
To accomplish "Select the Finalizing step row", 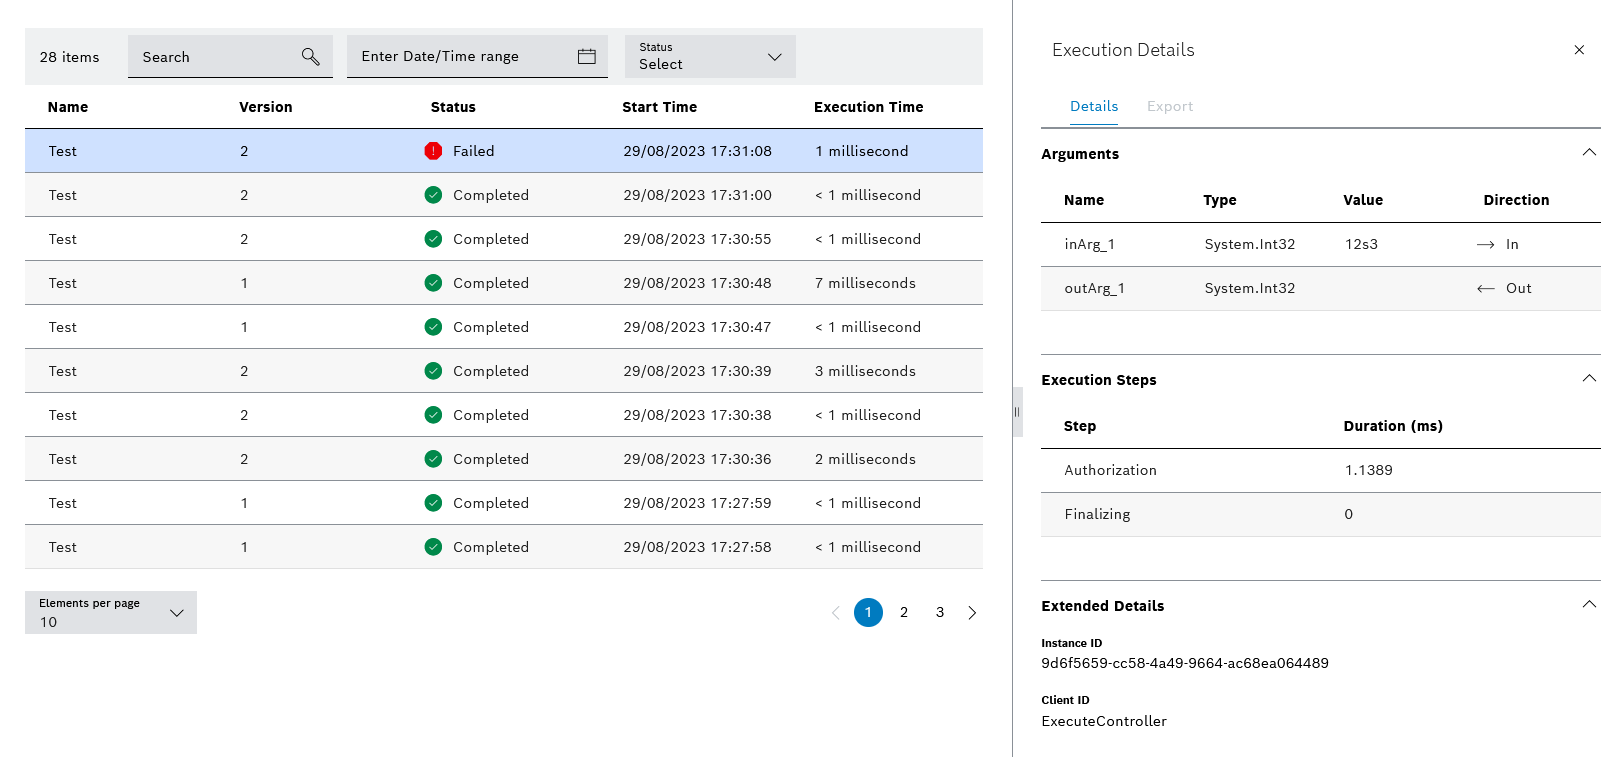I will [1321, 514].
